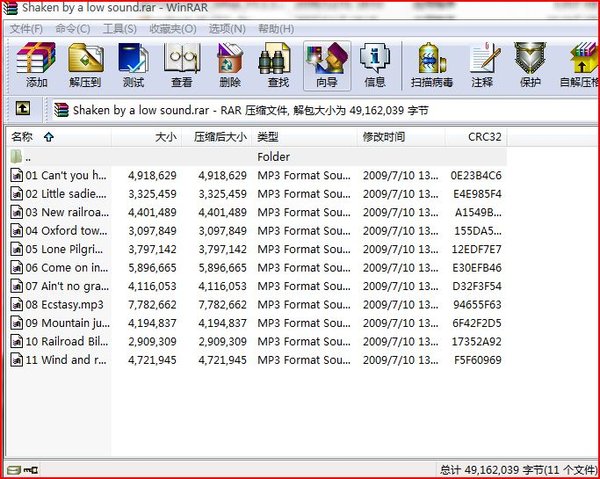This screenshot has width=600, height=479.
Task: Open the 工具(S) menu
Action: (119, 29)
